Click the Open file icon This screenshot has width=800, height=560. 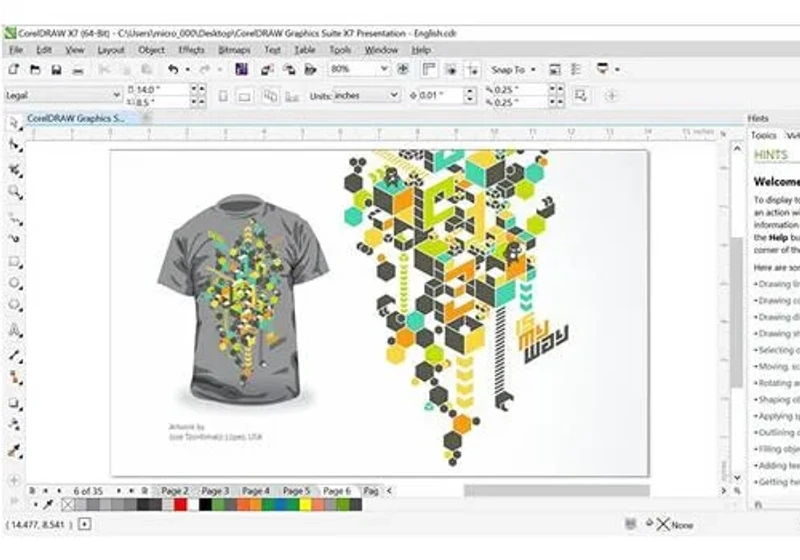click(35, 69)
